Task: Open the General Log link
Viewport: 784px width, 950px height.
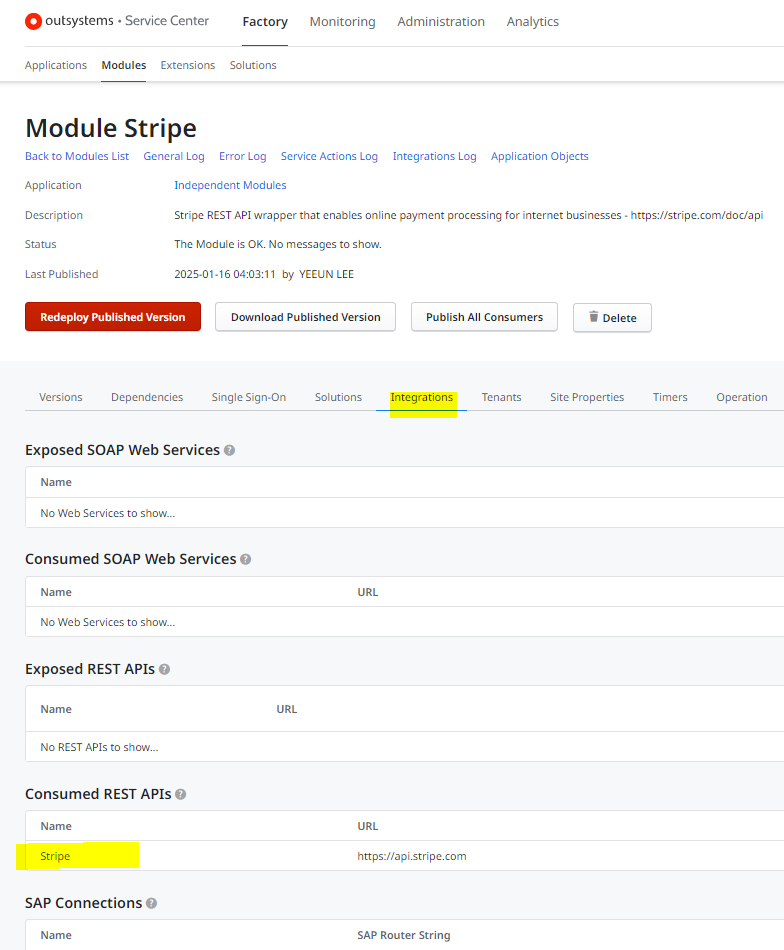Action: (174, 156)
